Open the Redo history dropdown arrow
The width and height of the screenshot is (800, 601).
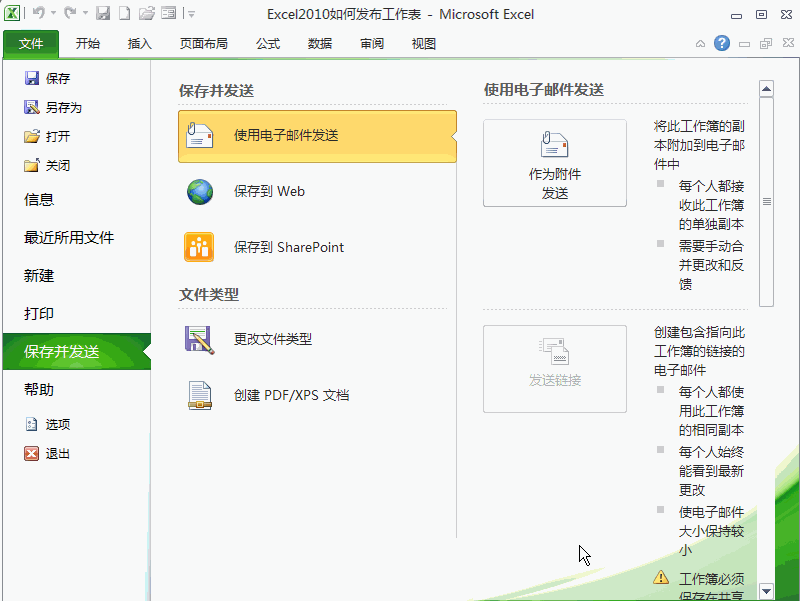pos(85,14)
